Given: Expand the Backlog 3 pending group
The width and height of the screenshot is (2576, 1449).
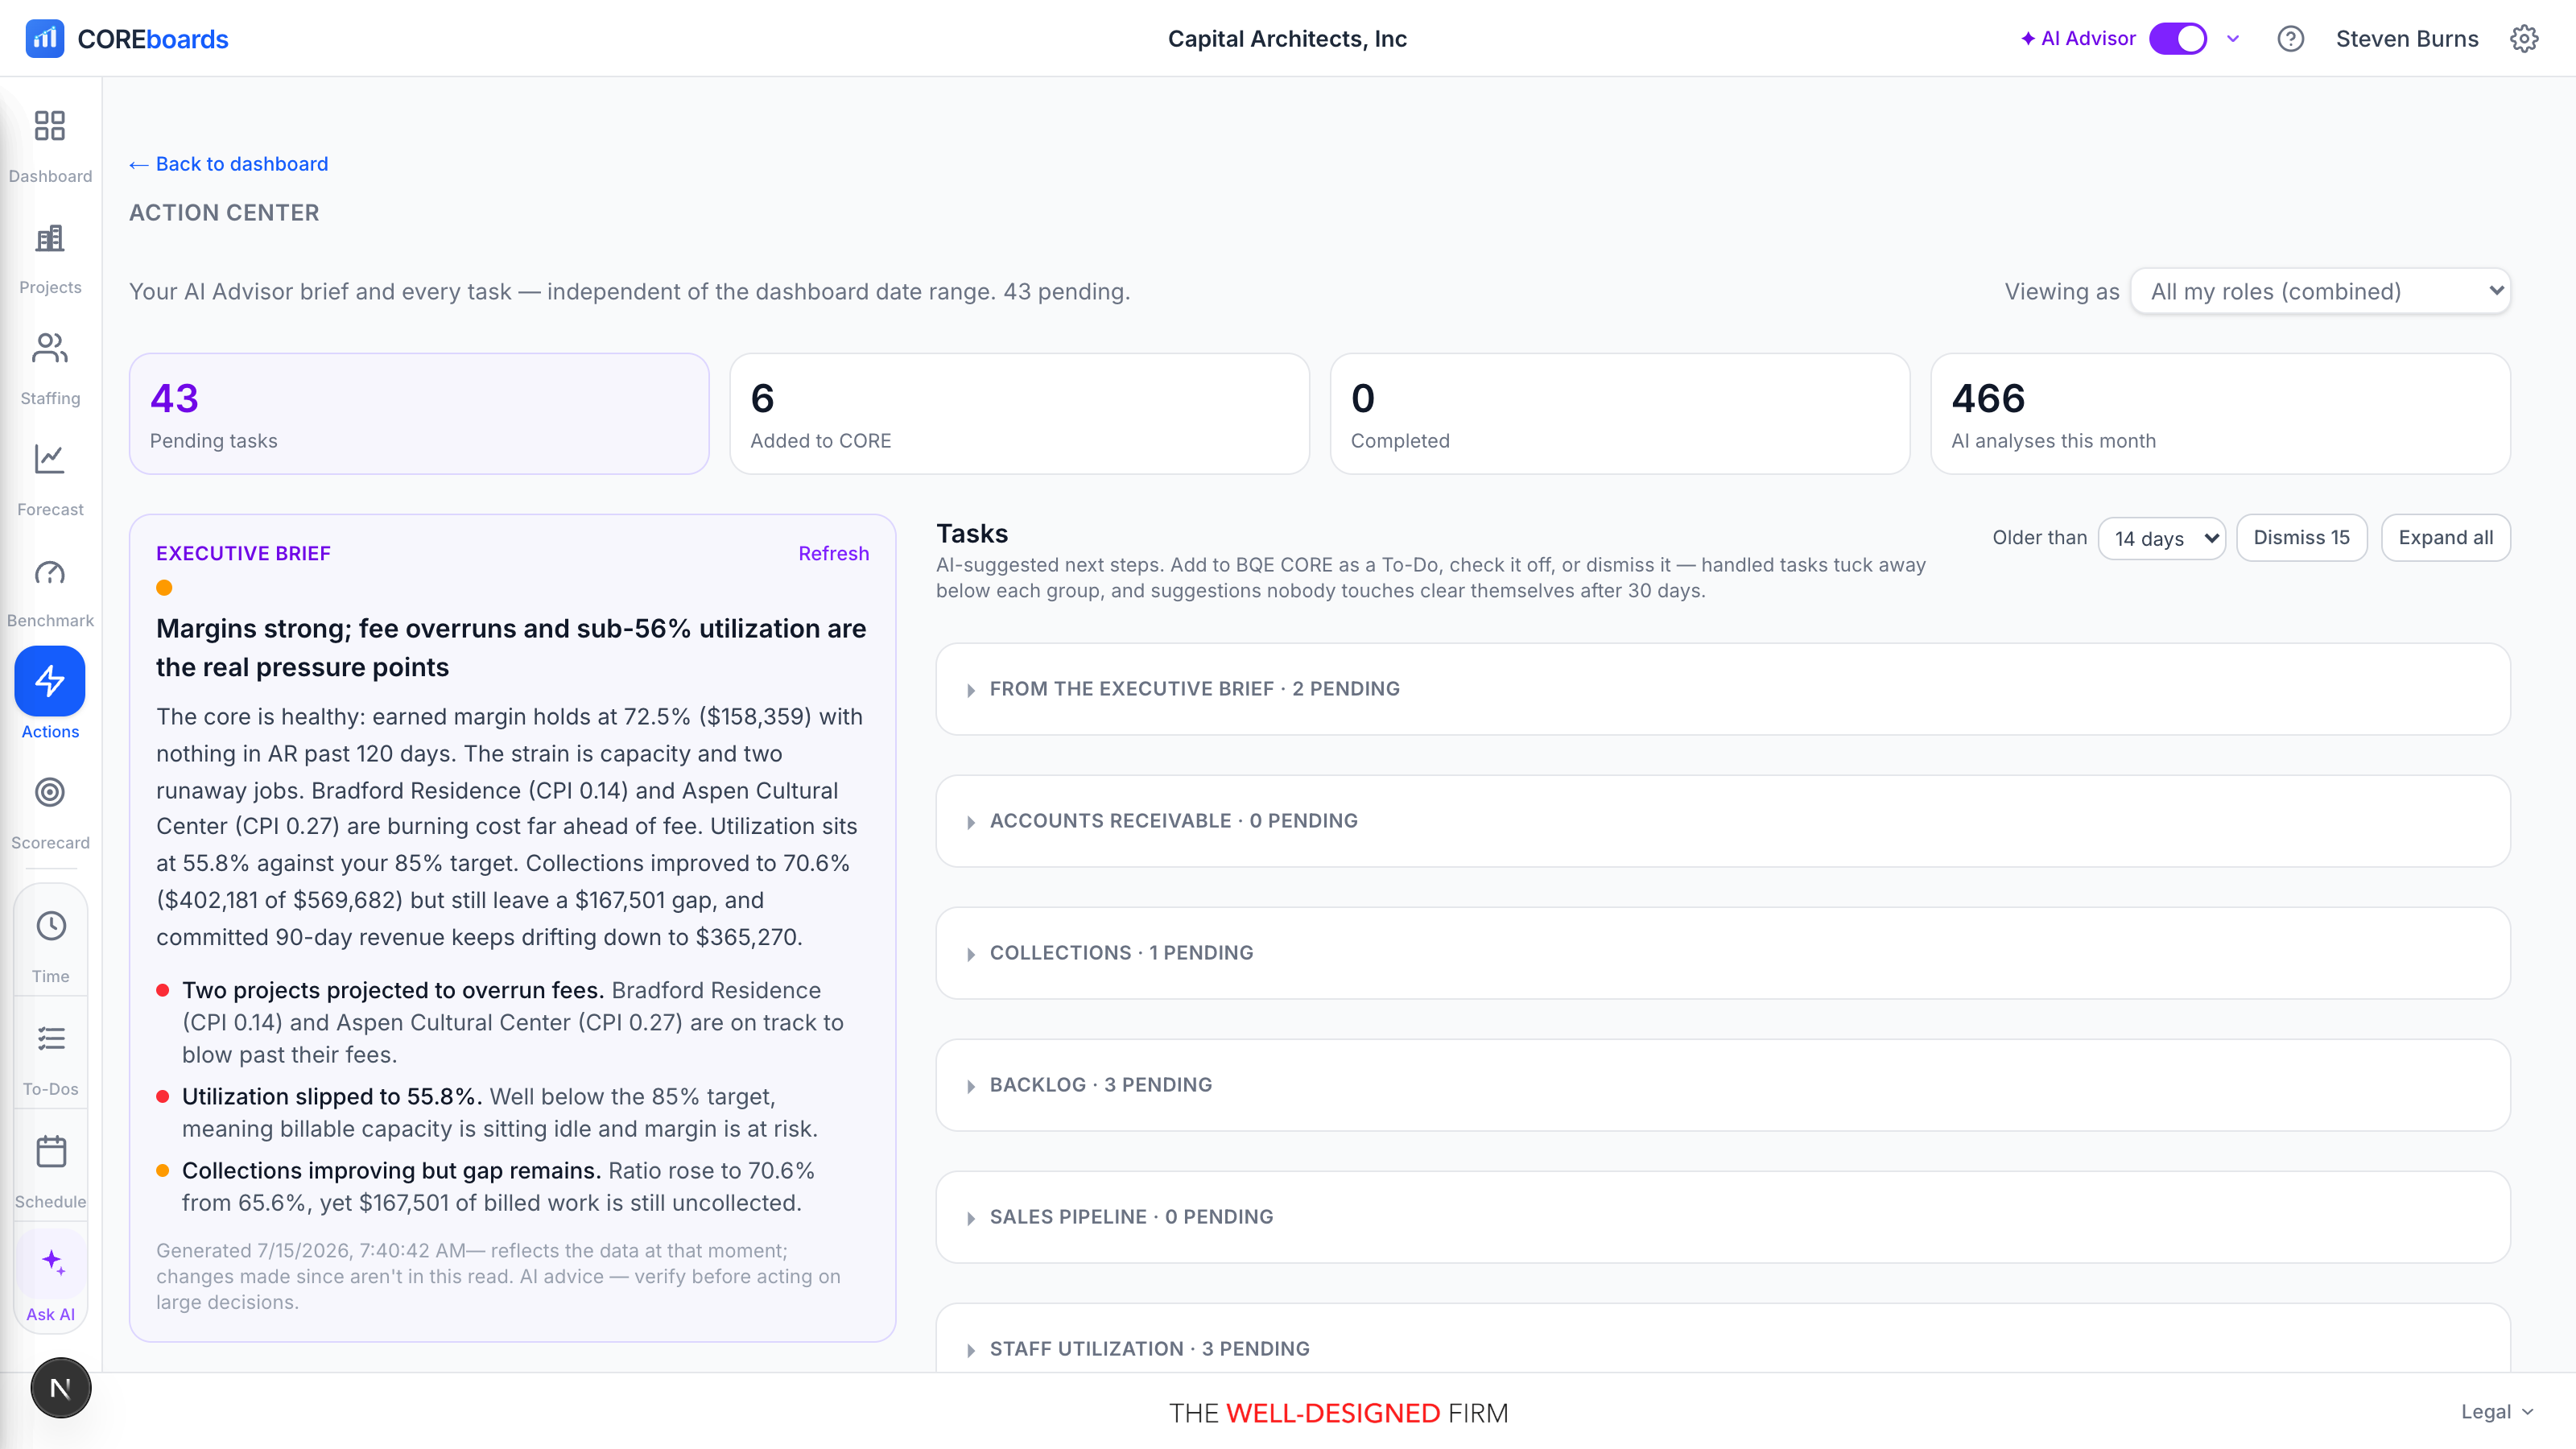Looking at the screenshot, I should tap(1723, 1085).
